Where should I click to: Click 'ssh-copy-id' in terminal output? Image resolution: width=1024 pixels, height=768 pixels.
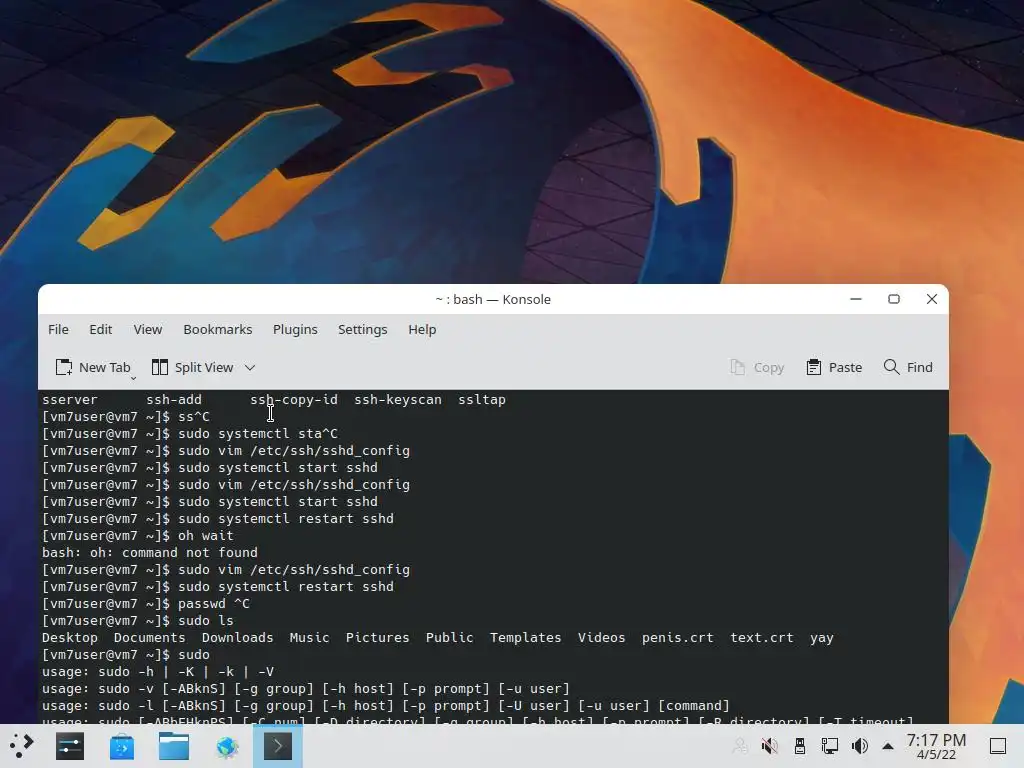click(x=294, y=400)
